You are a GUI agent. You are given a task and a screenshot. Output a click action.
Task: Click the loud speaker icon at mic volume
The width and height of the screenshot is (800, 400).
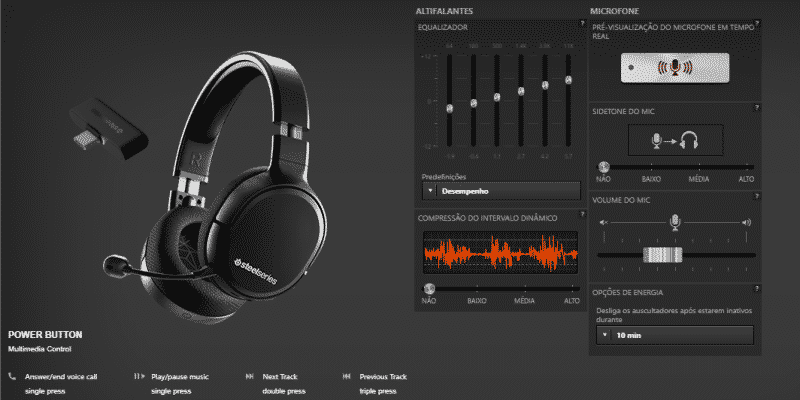tap(747, 222)
